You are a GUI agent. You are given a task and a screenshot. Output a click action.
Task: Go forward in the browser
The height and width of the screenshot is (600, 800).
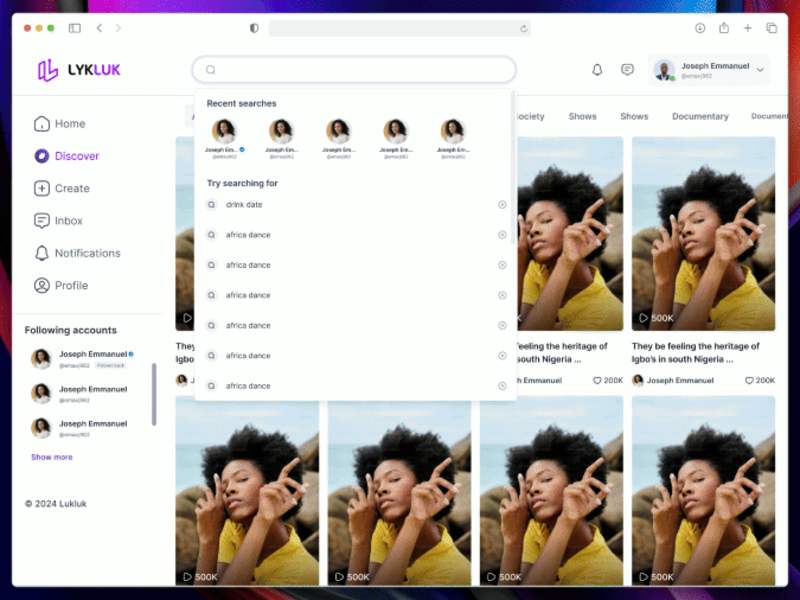coord(118,28)
